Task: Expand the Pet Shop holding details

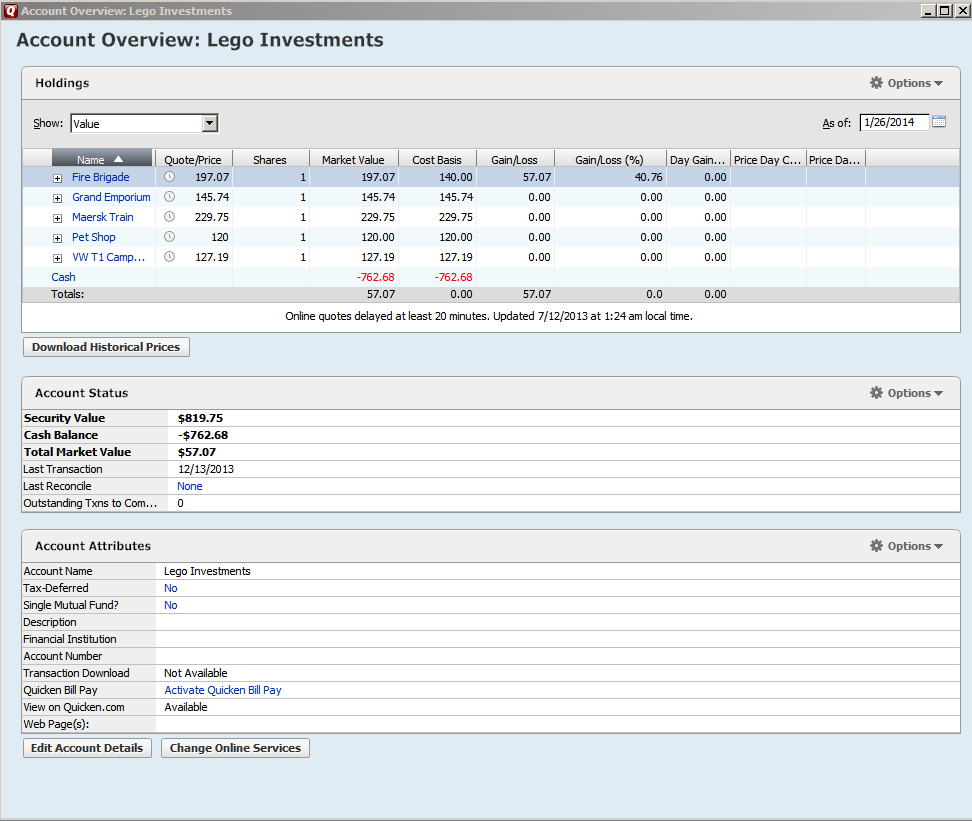Action: point(58,238)
